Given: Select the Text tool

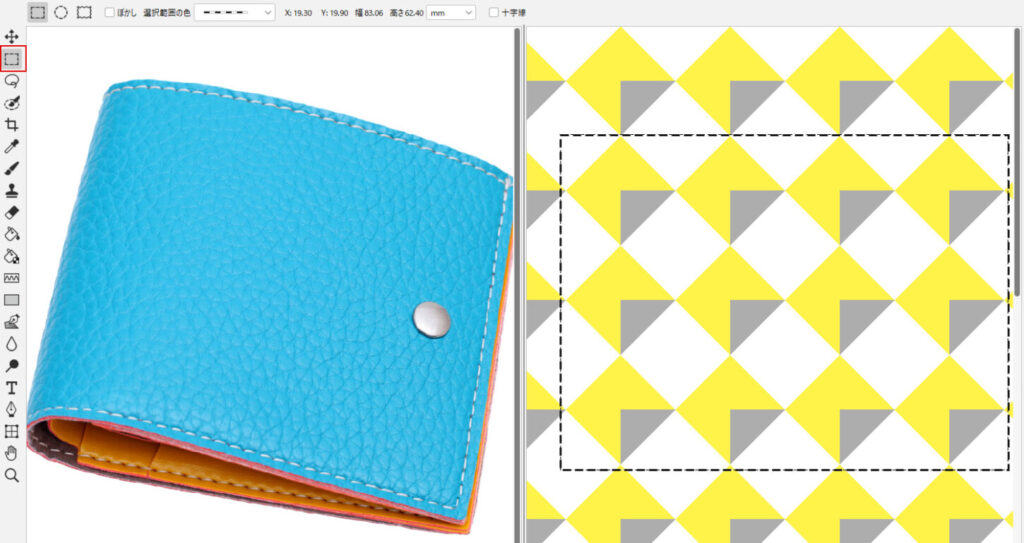Looking at the screenshot, I should (12, 388).
